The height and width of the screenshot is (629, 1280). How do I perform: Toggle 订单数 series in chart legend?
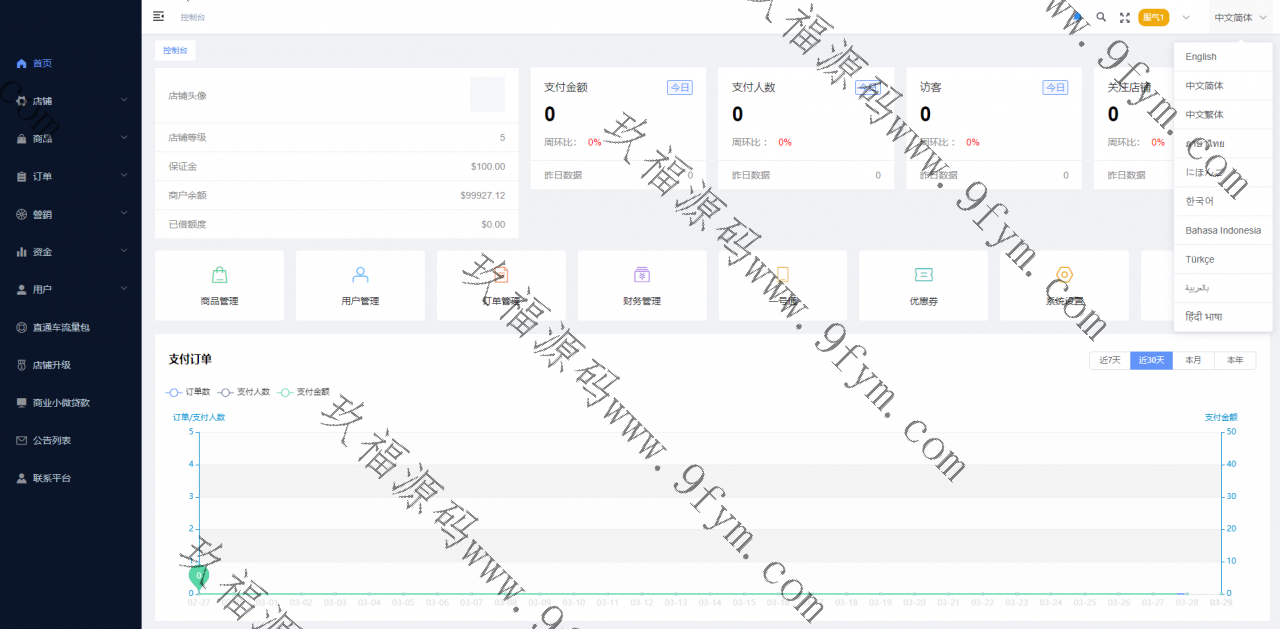pyautogui.click(x=189, y=392)
